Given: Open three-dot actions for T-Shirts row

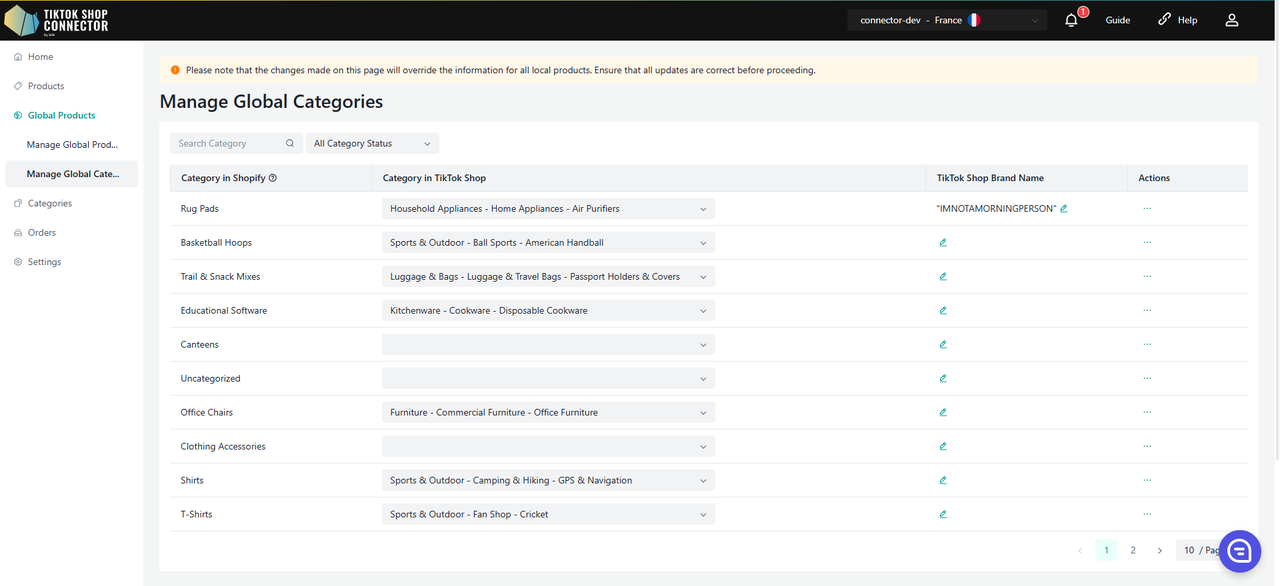Looking at the screenshot, I should pyautogui.click(x=1147, y=514).
